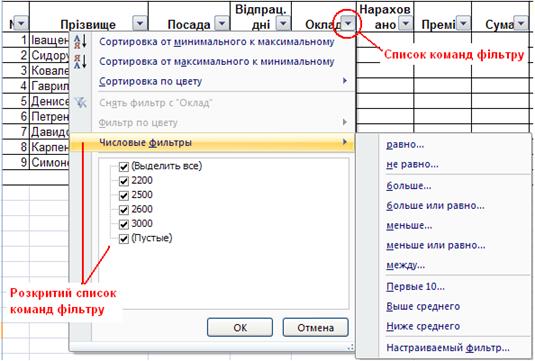
Task: Select Настраиваемый фильтр... option
Action: point(448,348)
